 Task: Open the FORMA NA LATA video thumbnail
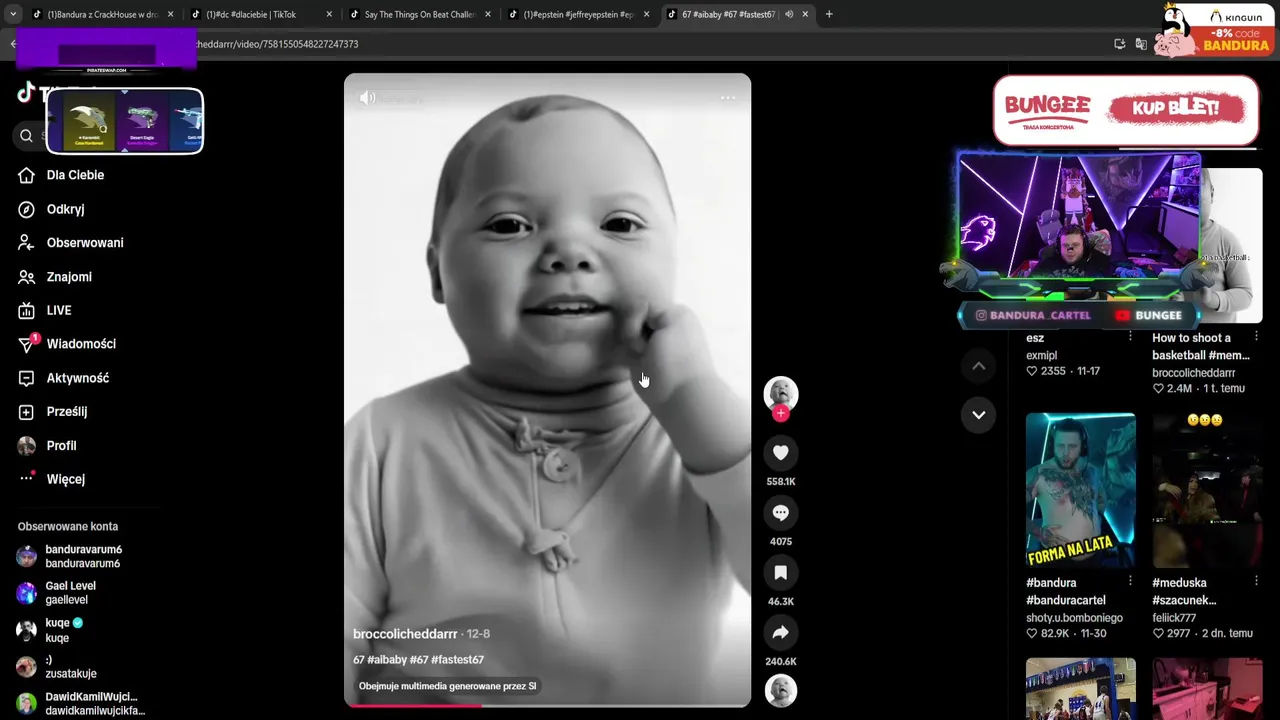(1081, 490)
